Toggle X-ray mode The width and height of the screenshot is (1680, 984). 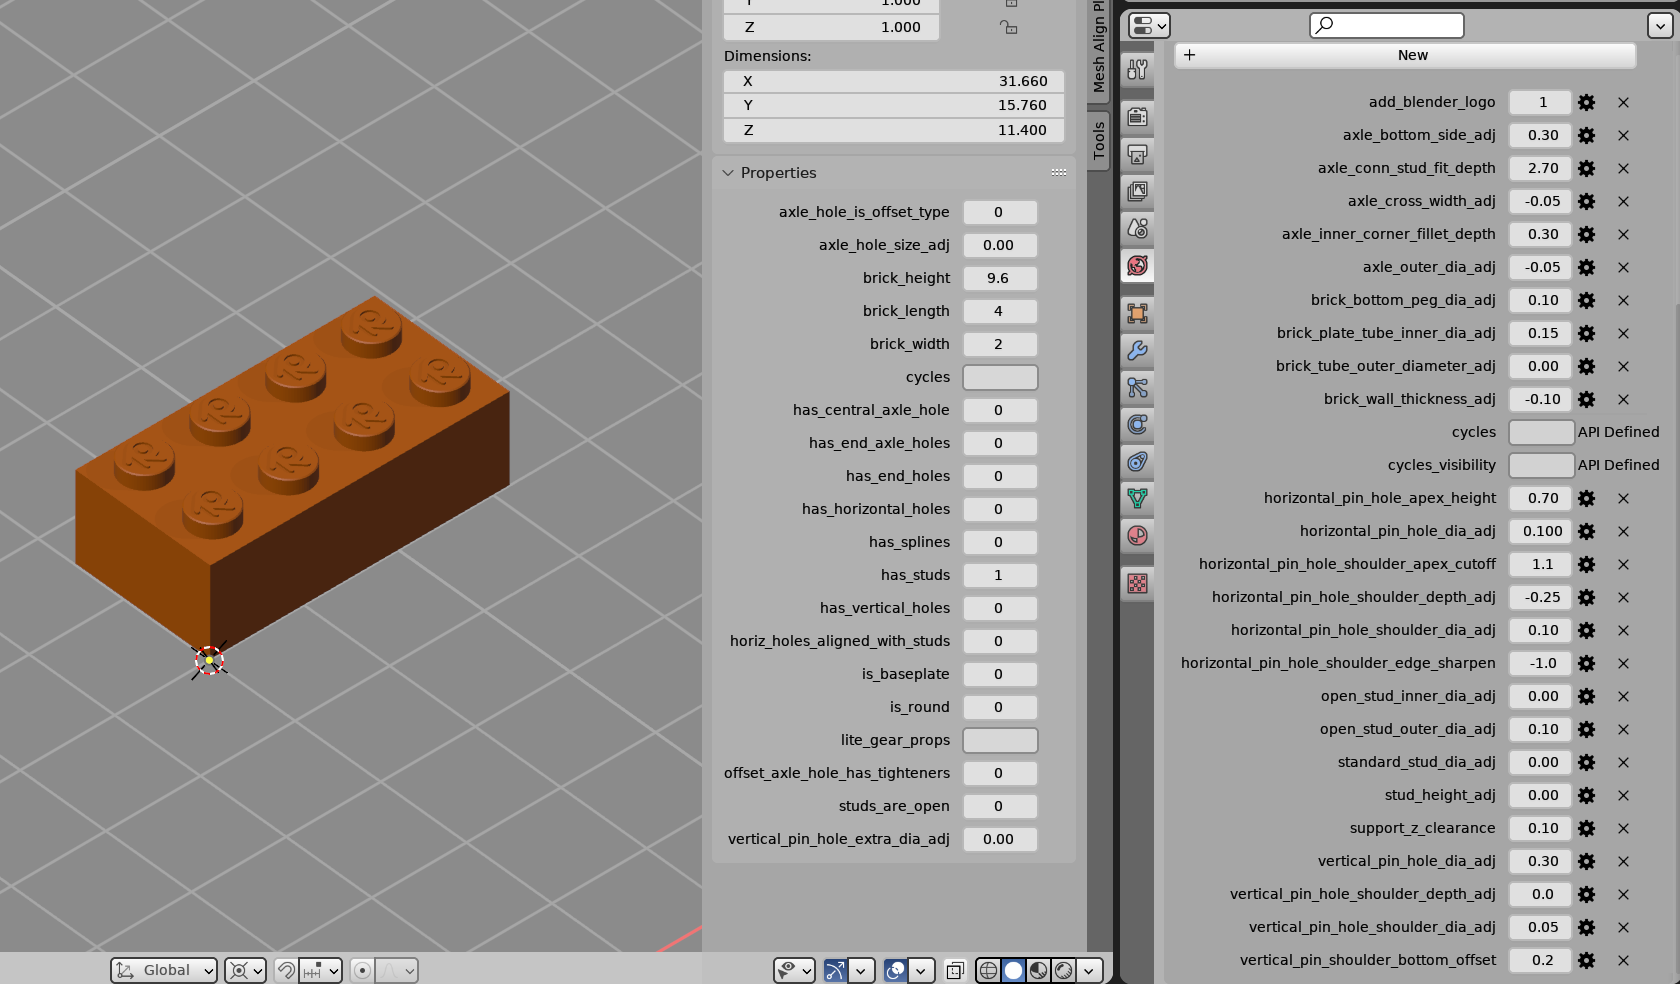click(x=955, y=970)
